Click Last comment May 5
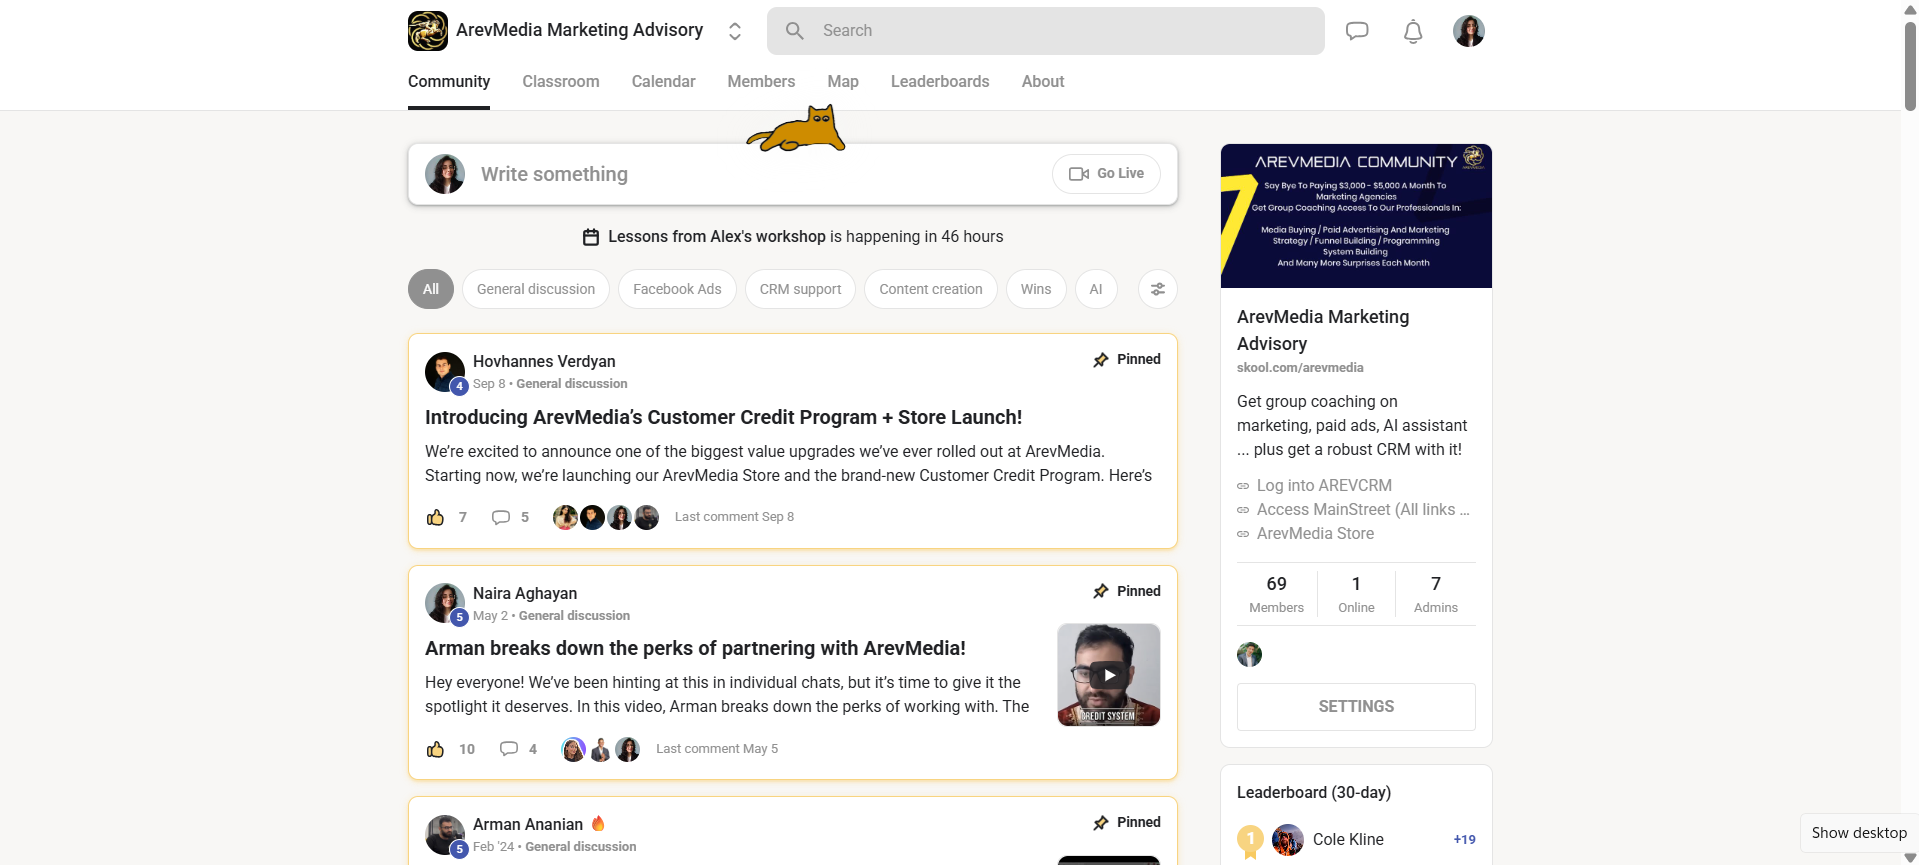Viewport: 1919px width, 865px height. 716,749
